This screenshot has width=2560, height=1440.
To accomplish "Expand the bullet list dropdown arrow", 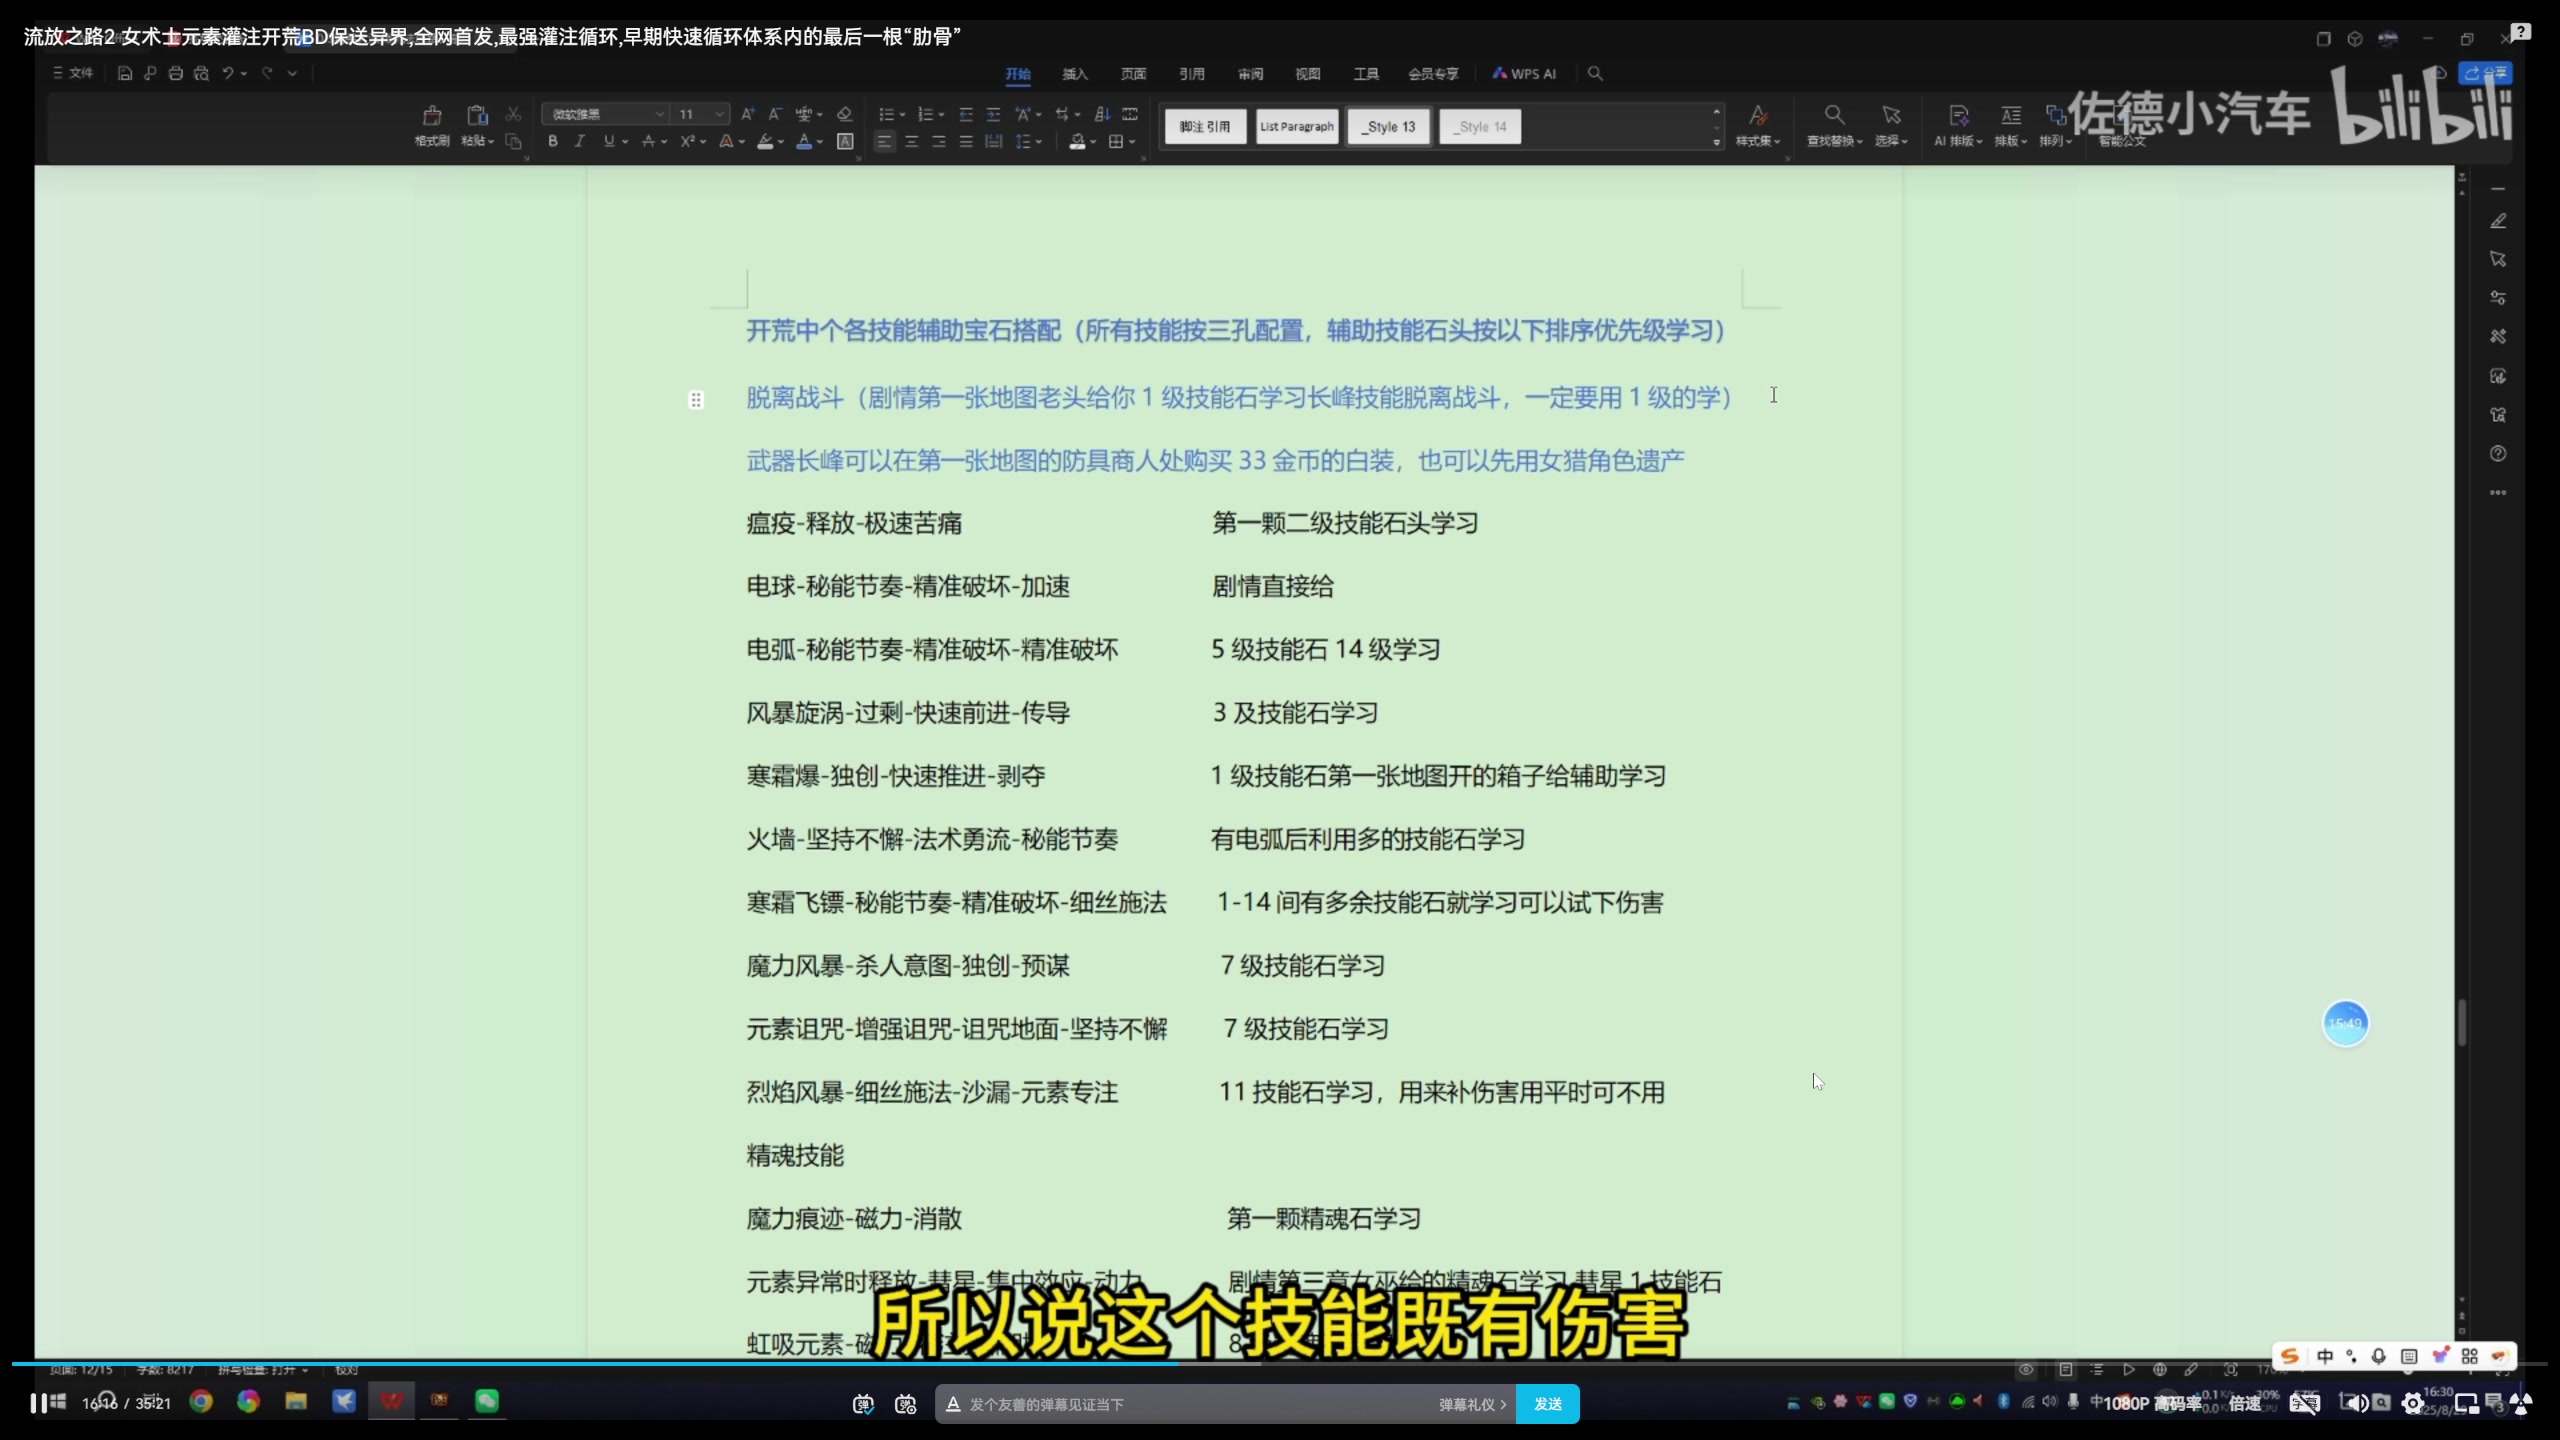I will 901,115.
